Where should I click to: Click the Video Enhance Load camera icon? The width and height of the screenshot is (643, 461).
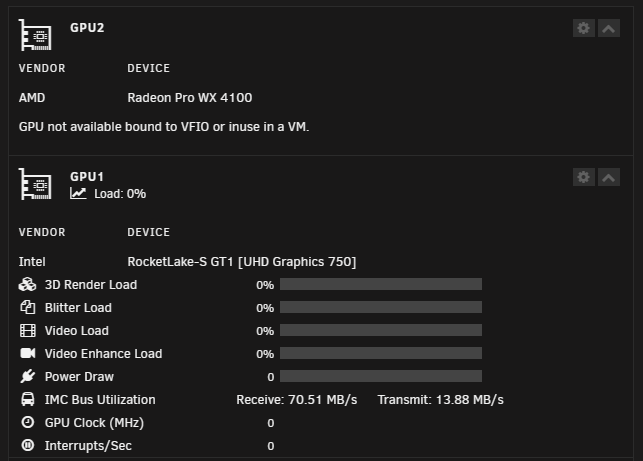click(x=27, y=353)
